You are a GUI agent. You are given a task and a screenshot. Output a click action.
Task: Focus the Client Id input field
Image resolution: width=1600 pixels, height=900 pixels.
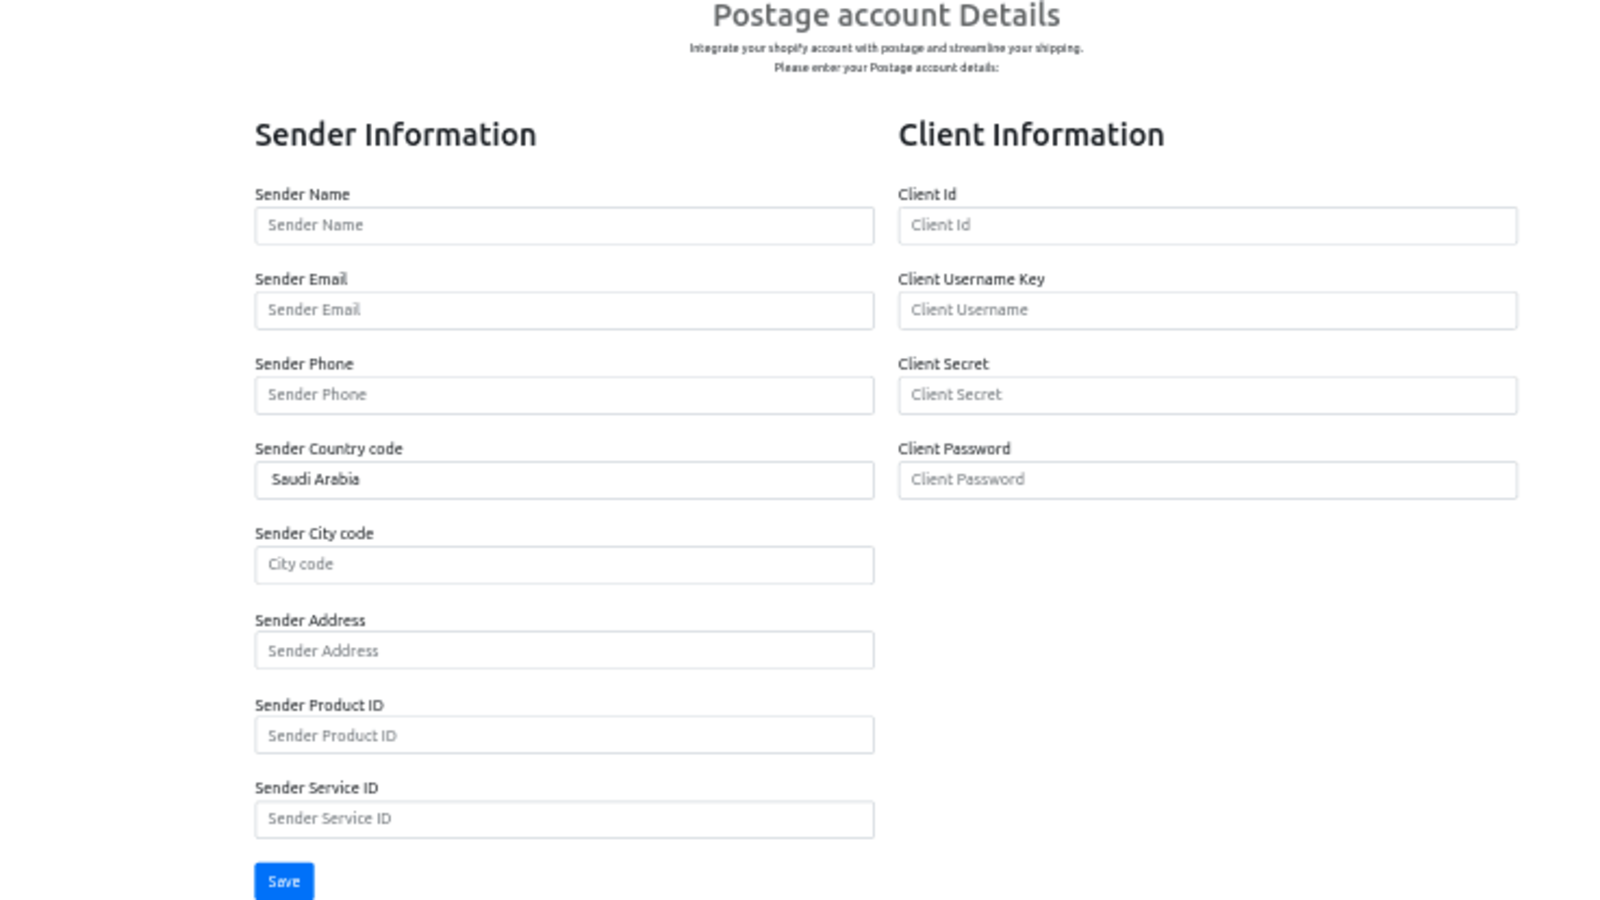point(1207,226)
